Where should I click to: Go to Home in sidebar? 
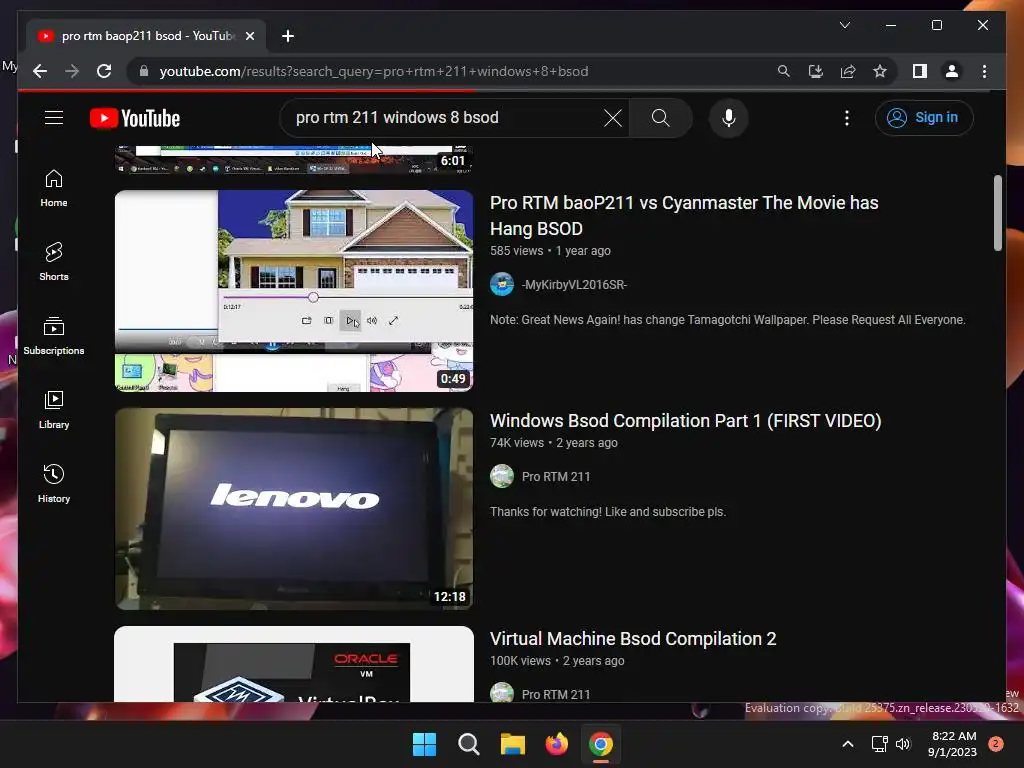(x=54, y=188)
